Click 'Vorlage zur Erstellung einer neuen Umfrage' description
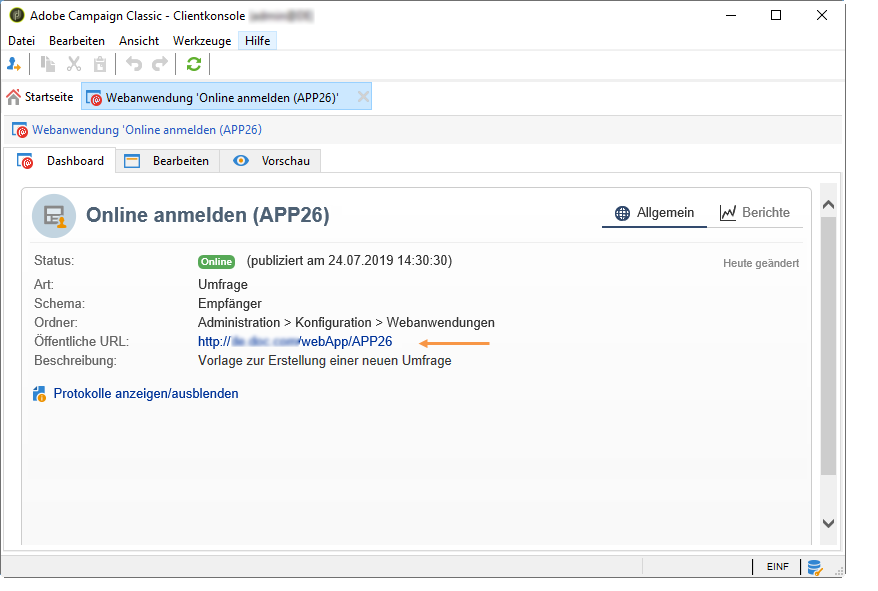Screen dimensions: 878x591 pyautogui.click(x=325, y=361)
